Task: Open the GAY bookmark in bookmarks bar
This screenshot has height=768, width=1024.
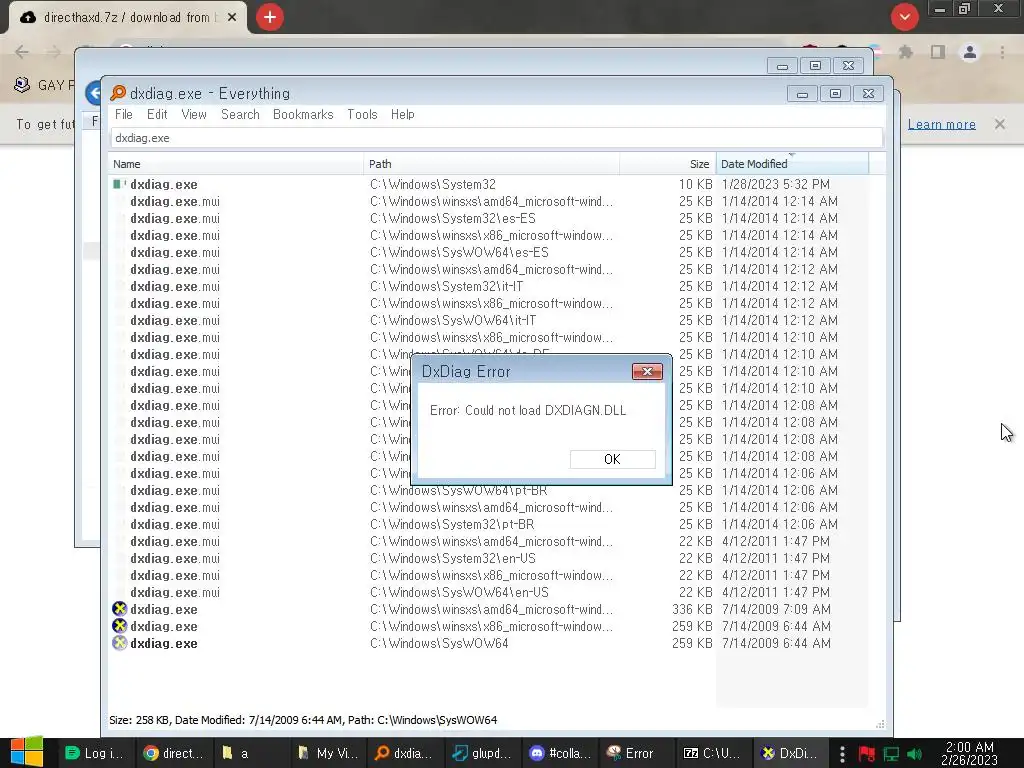Action: click(x=43, y=85)
